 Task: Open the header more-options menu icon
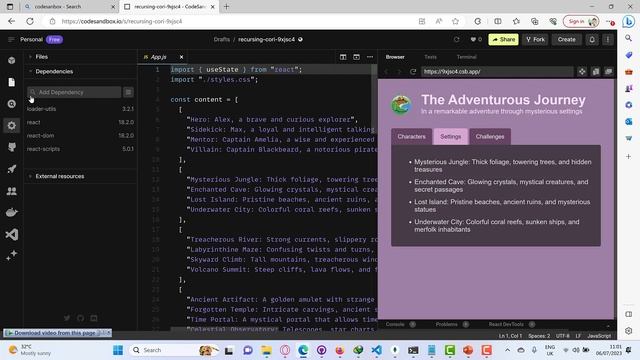607,40
